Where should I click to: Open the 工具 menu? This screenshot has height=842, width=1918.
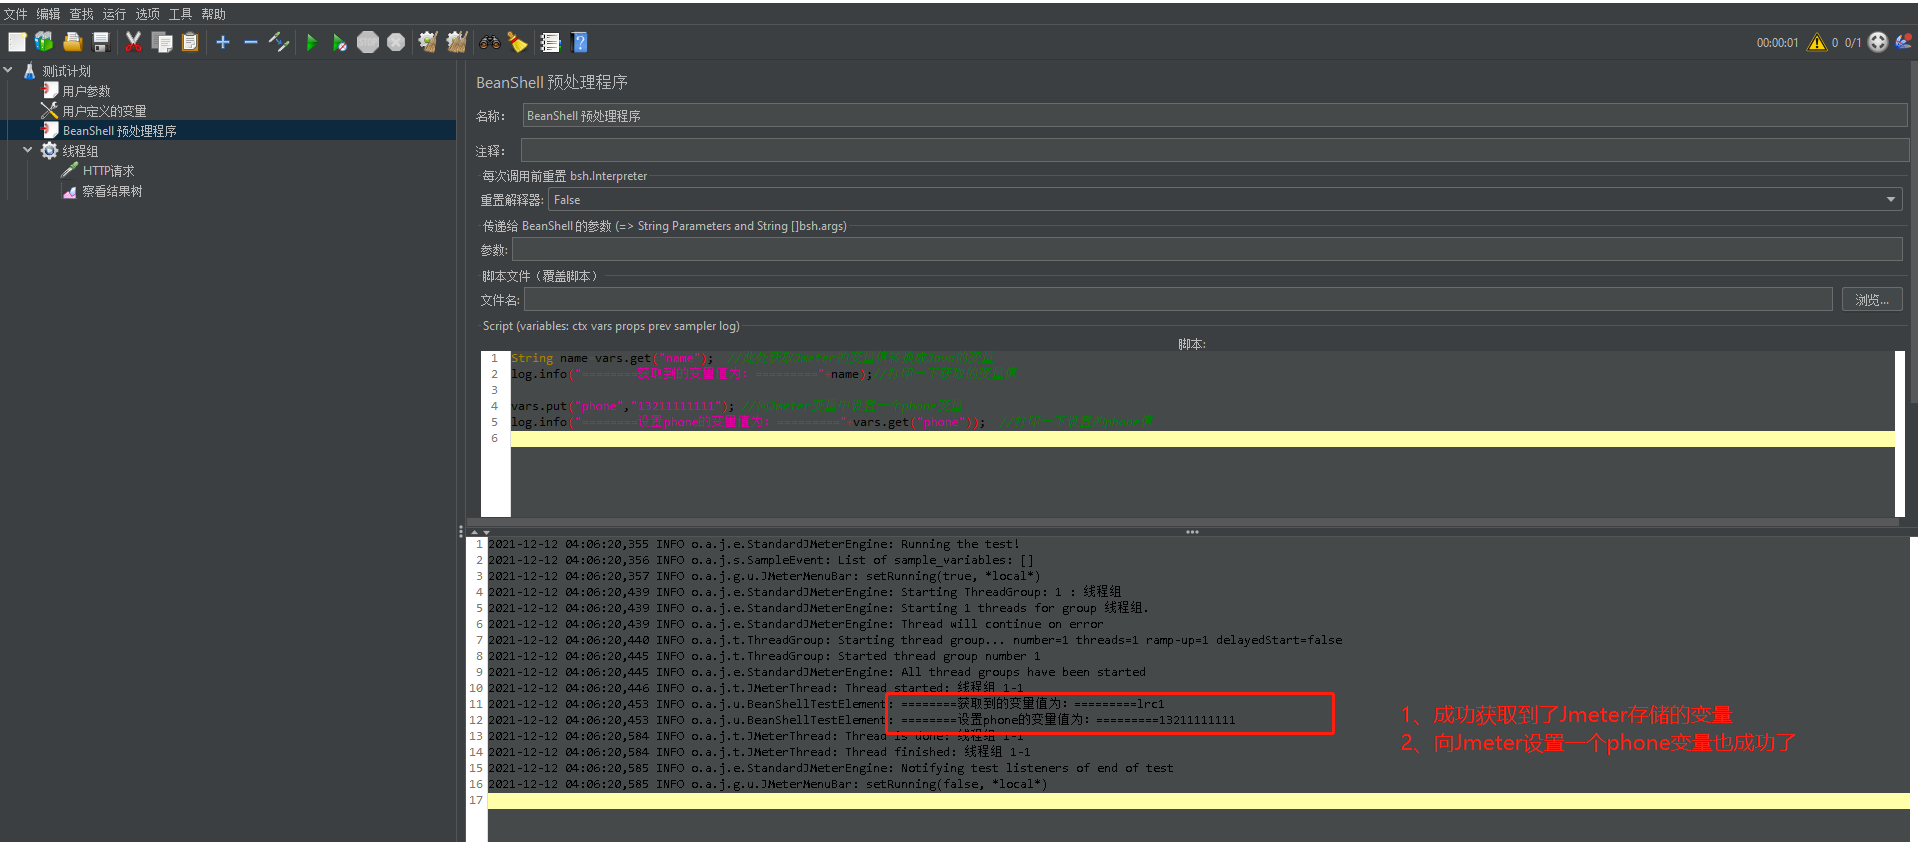(181, 14)
